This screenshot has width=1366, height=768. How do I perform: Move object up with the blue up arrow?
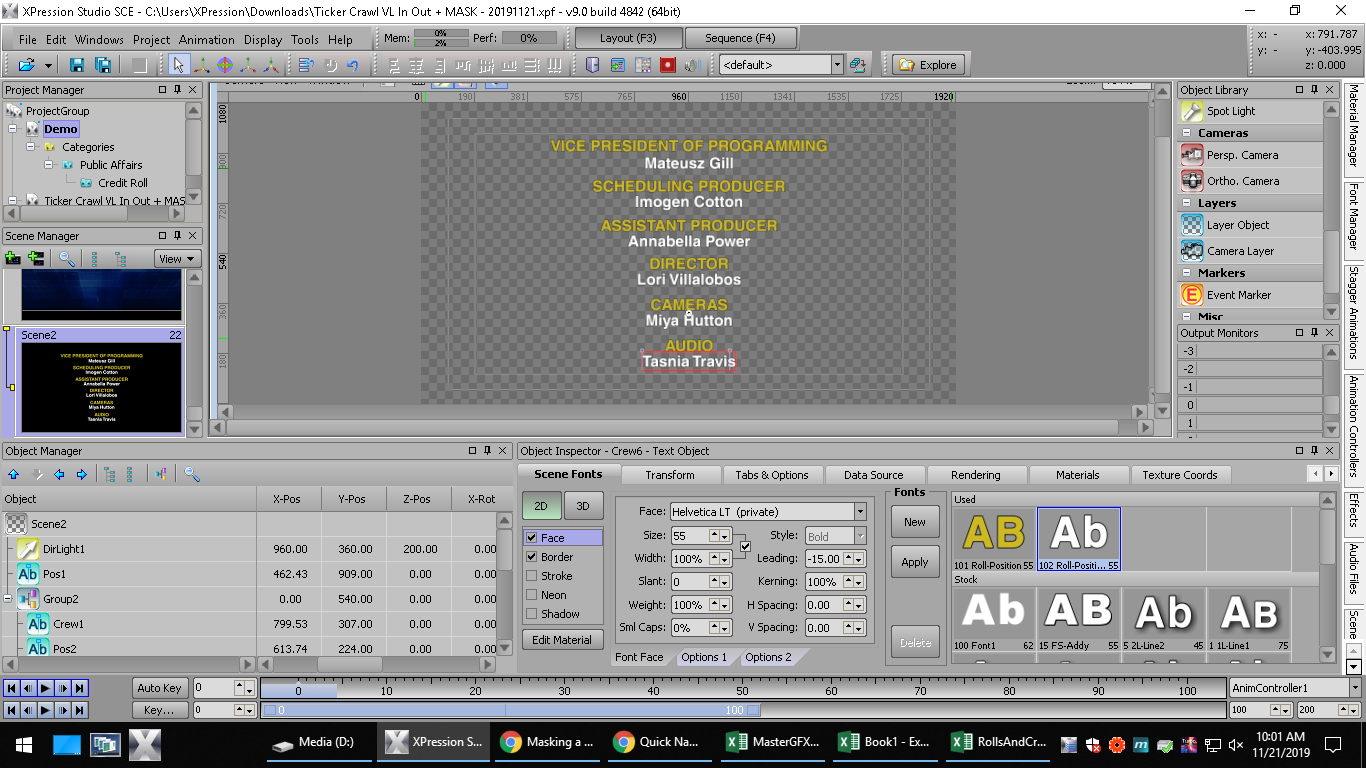coord(13,474)
